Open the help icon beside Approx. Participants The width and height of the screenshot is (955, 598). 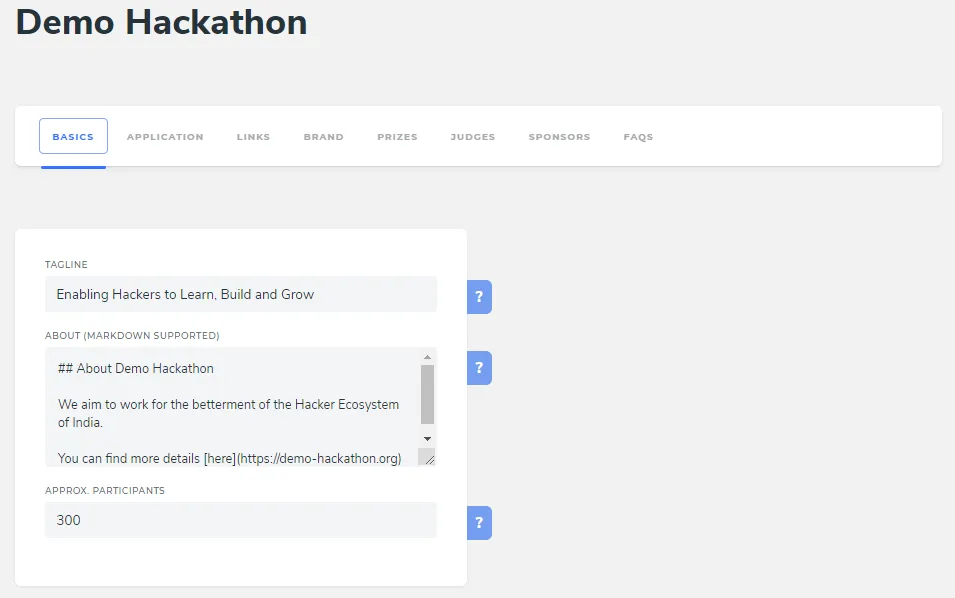[479, 522]
